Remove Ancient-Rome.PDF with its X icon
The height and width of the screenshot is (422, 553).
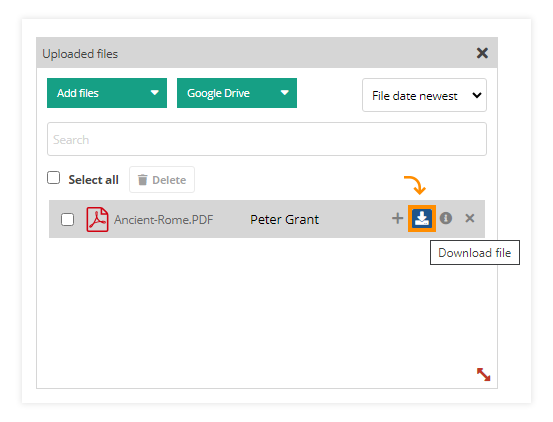pos(469,219)
